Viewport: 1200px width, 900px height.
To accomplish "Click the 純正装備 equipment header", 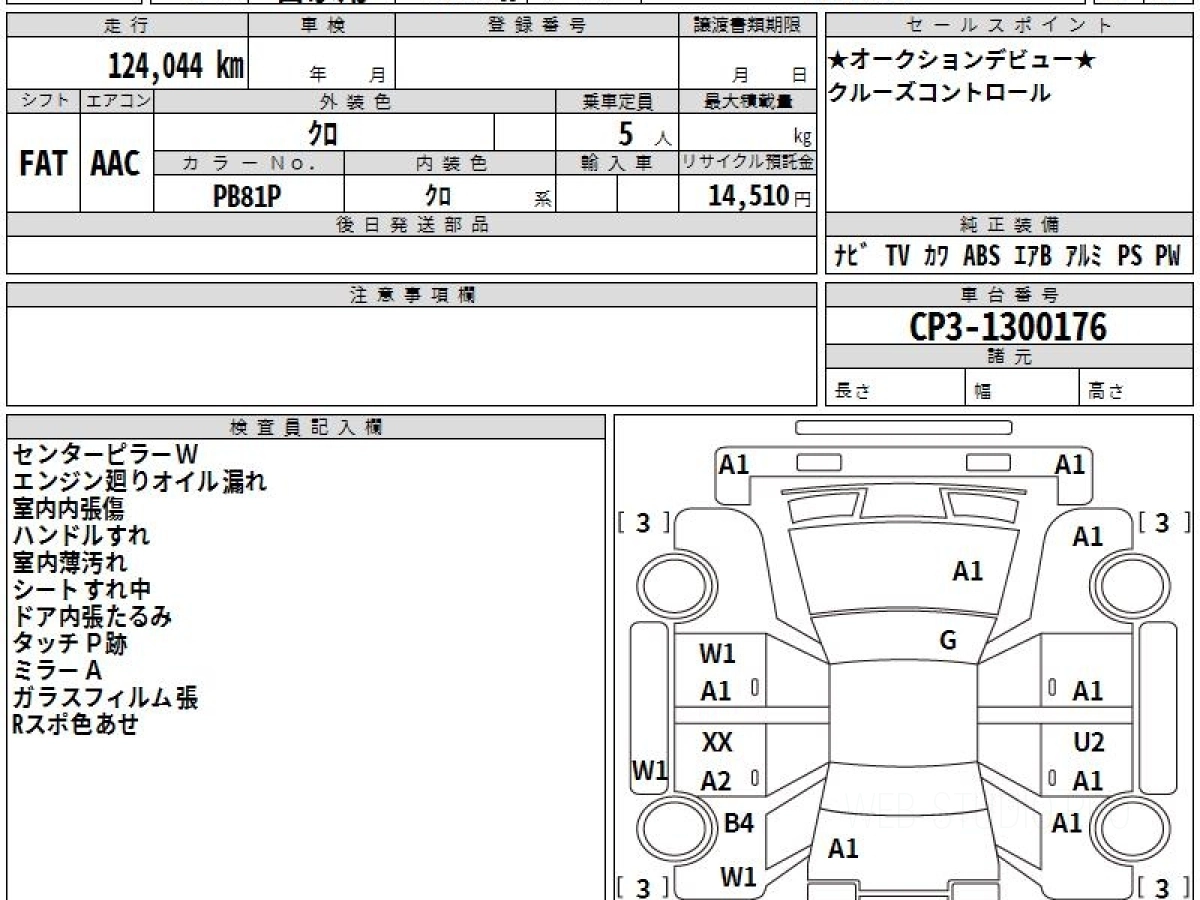I will coord(1010,225).
